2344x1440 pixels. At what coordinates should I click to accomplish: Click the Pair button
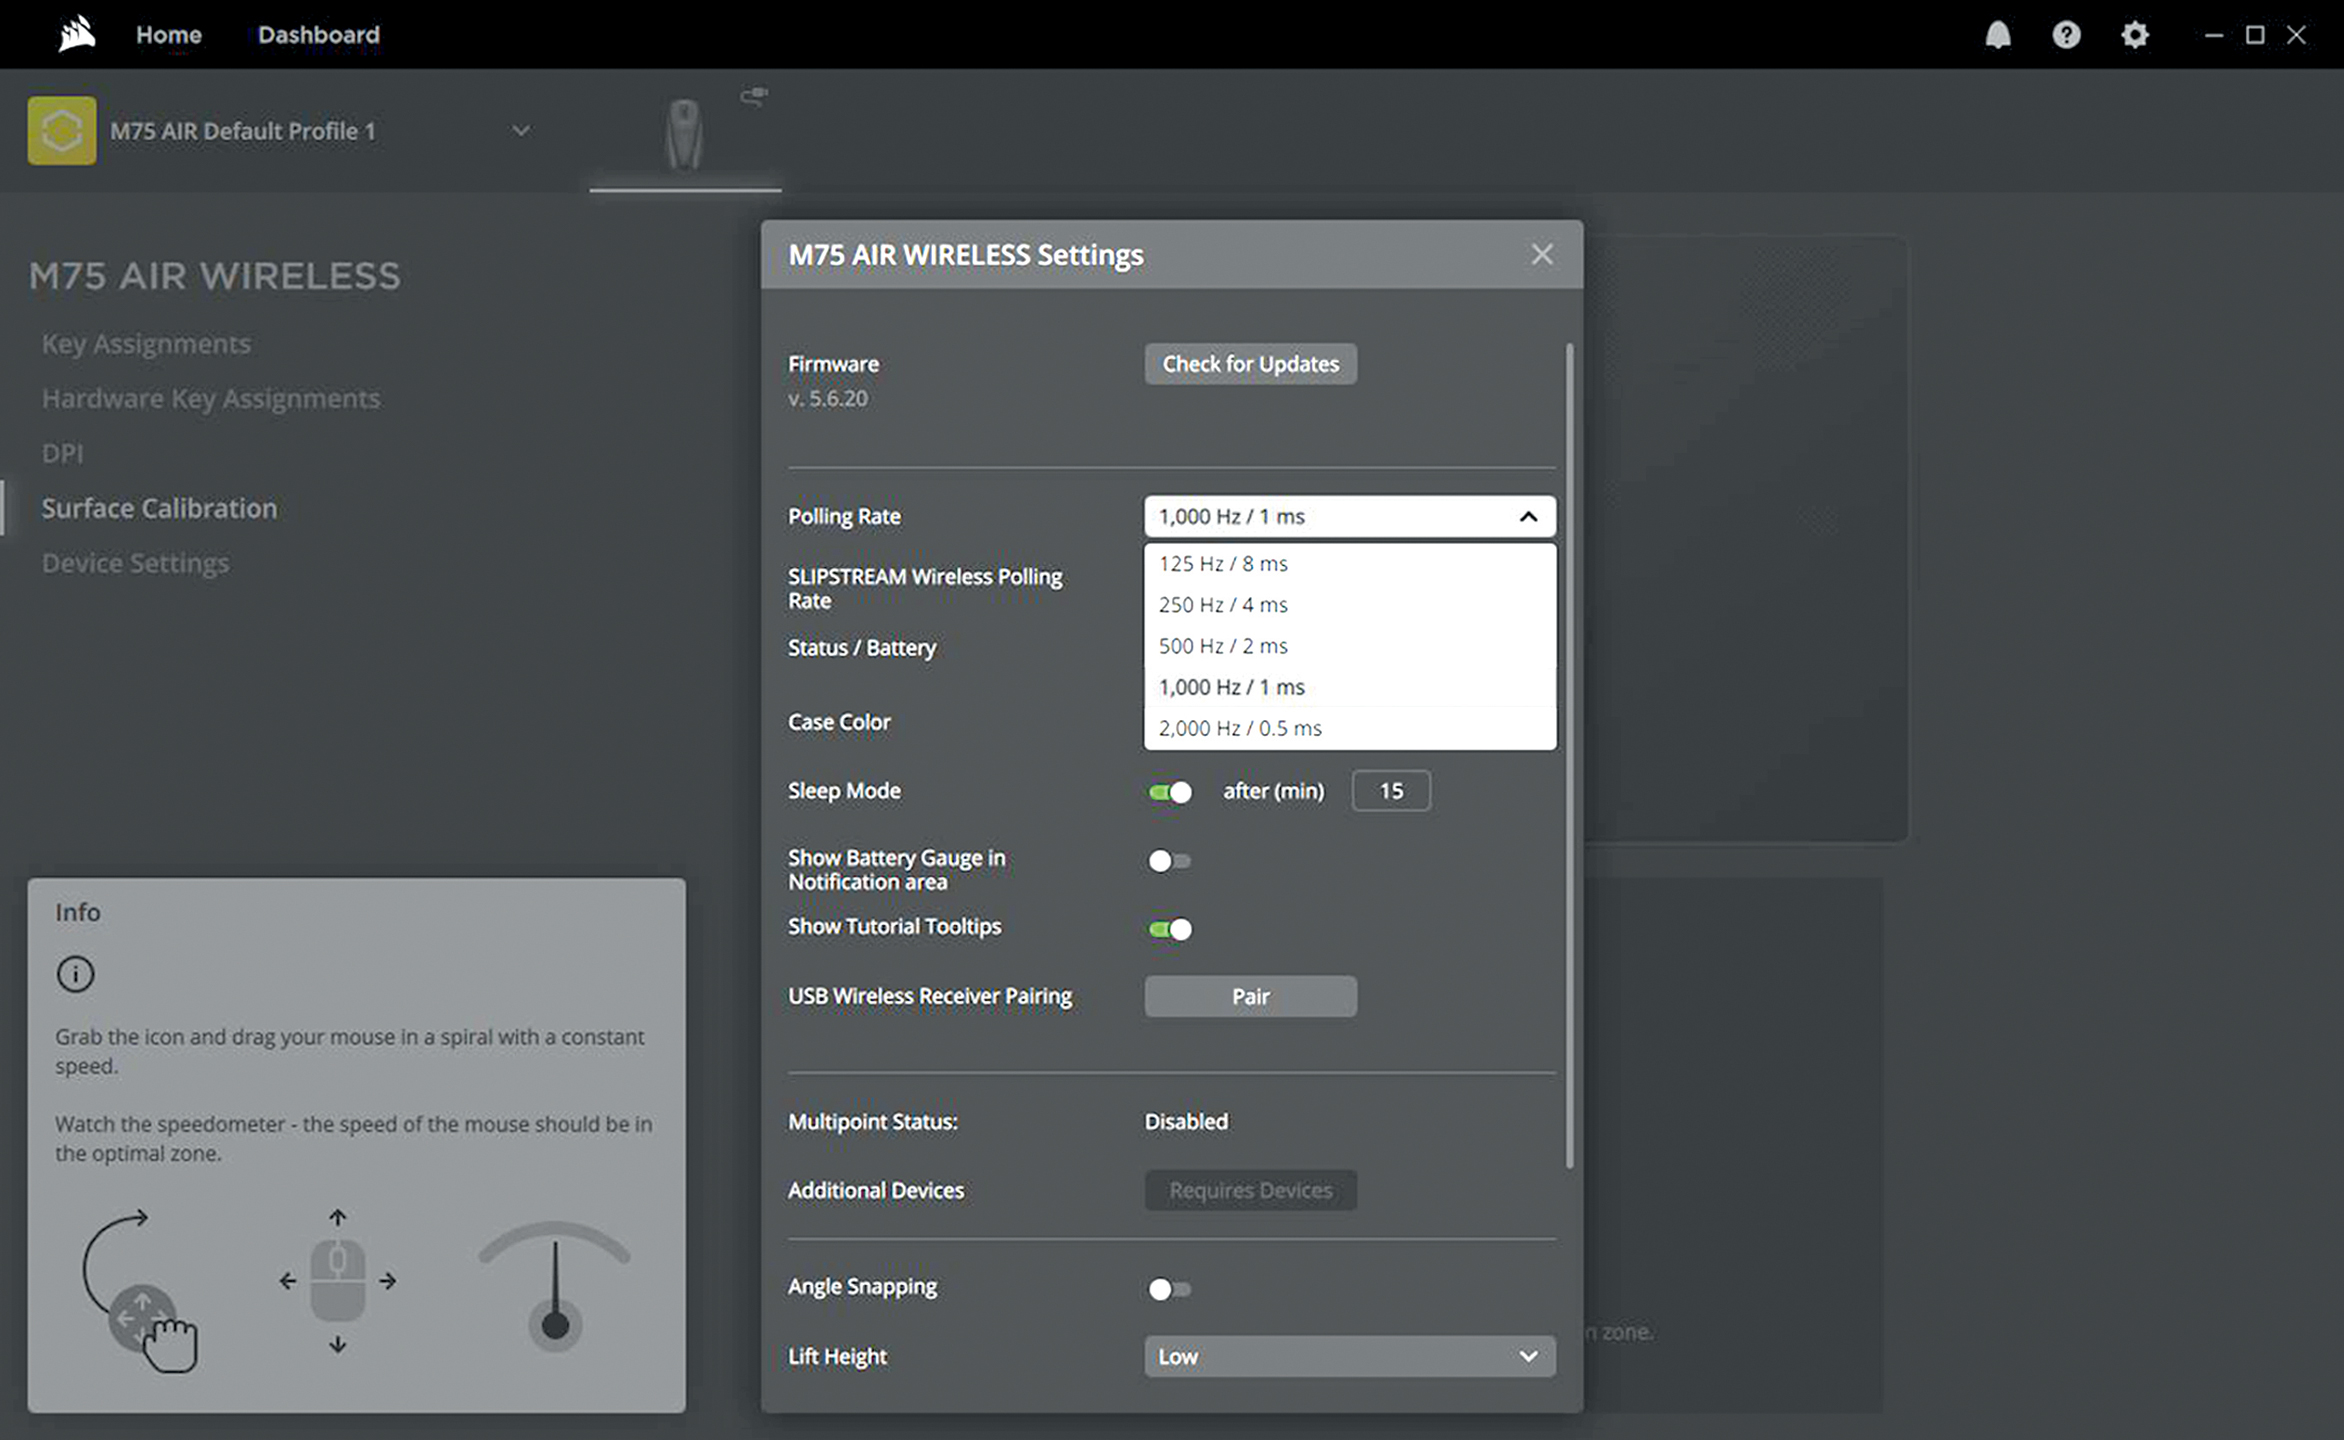click(1250, 996)
